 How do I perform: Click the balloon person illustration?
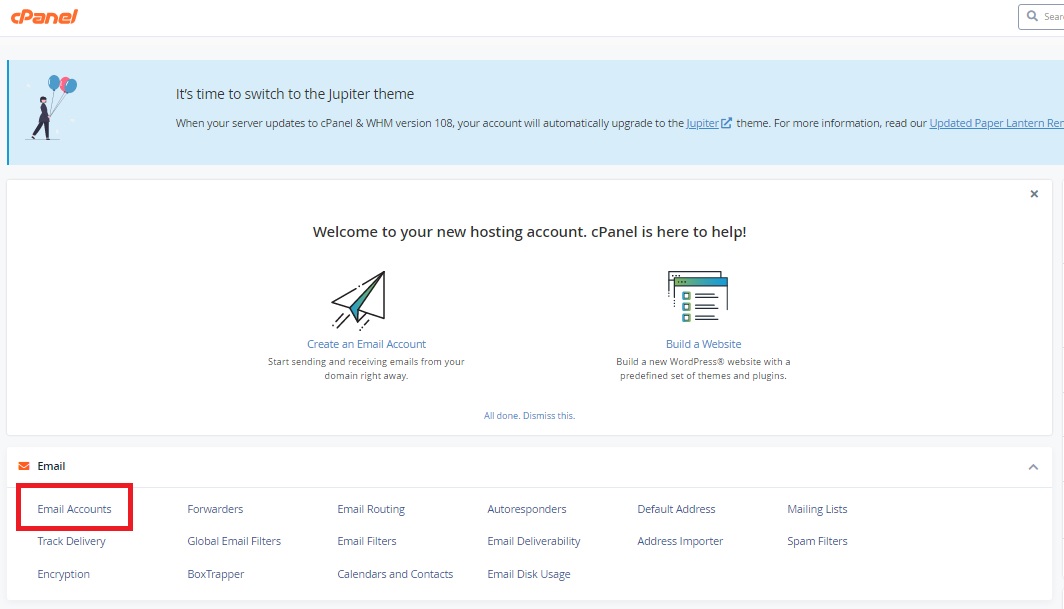click(52, 107)
